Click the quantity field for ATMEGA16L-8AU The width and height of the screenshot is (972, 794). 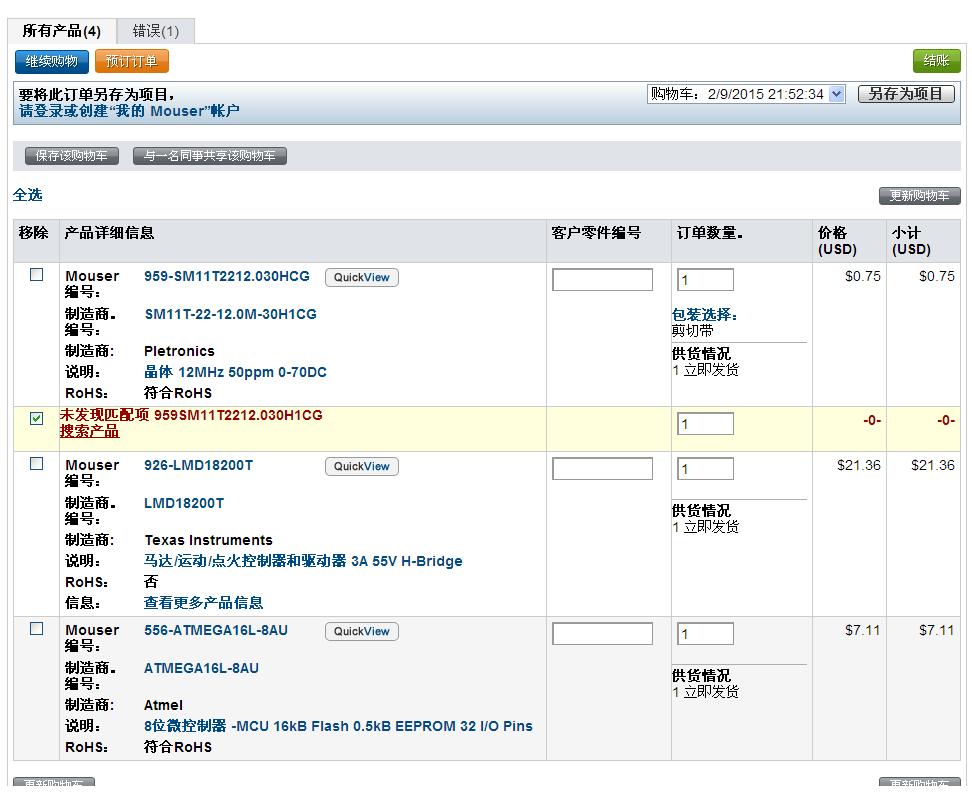pyautogui.click(x=705, y=633)
